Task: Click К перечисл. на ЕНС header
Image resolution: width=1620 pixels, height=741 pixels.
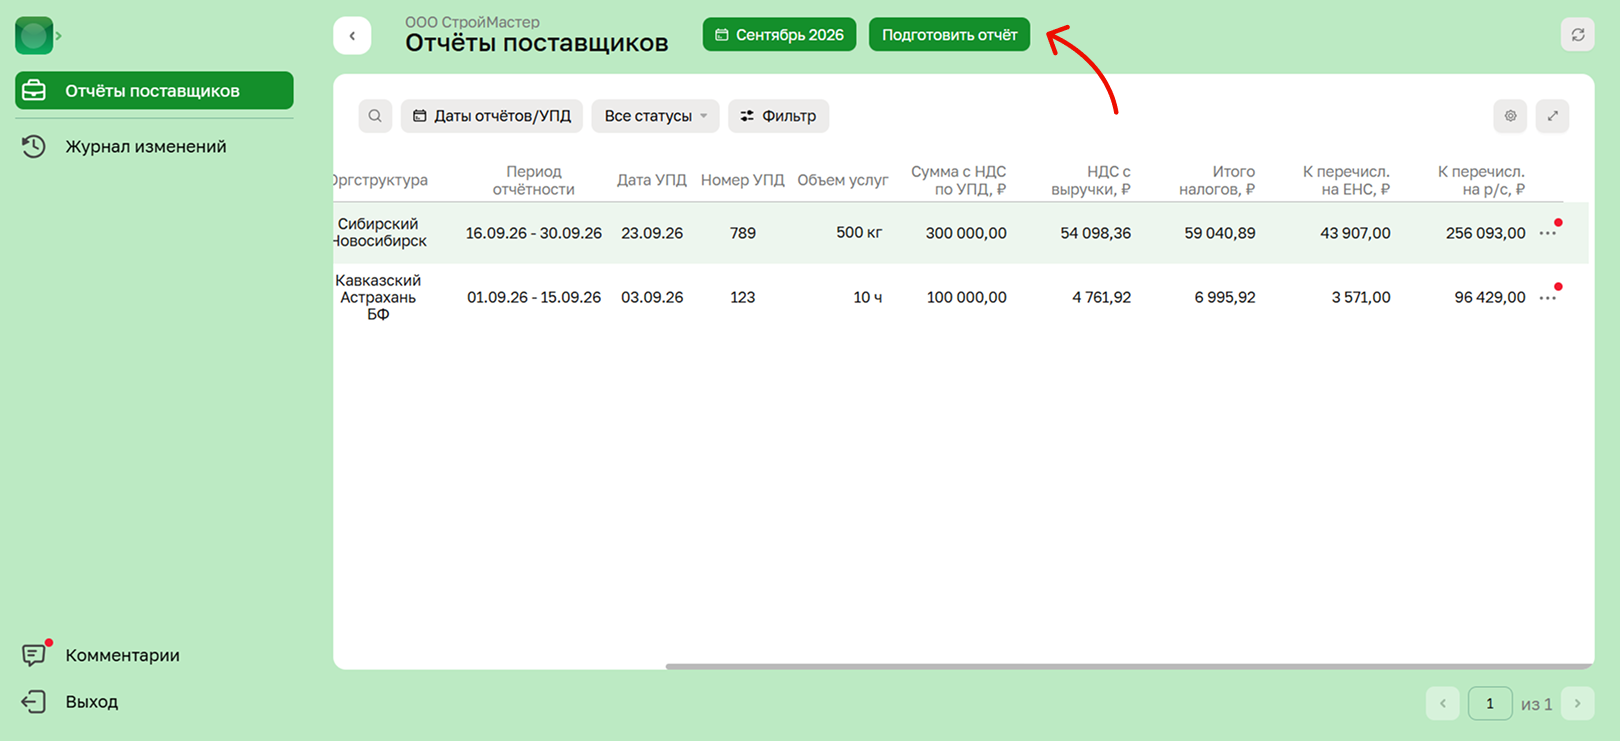Action: point(1346,180)
